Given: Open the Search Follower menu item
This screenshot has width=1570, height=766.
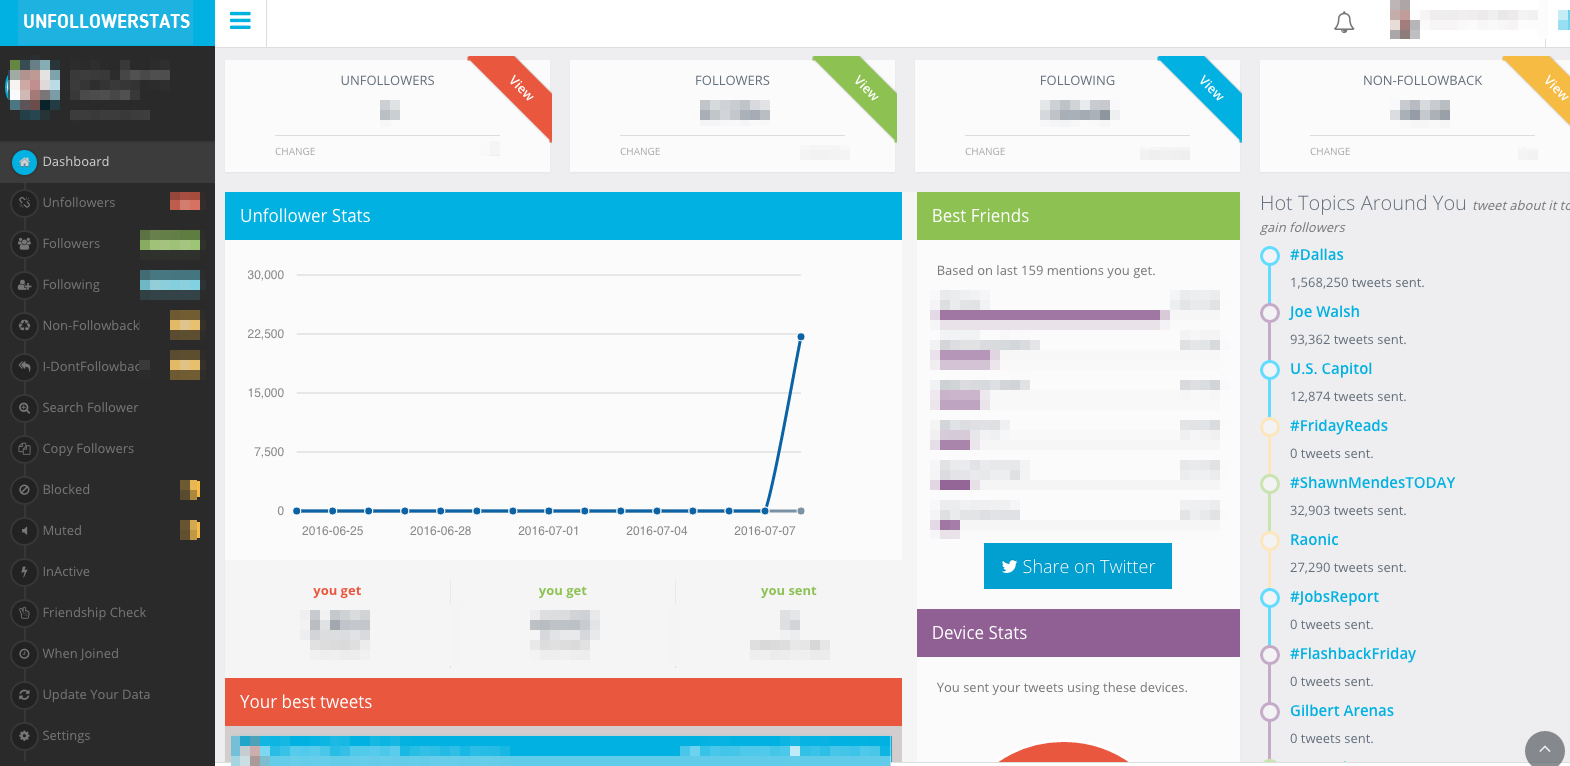Looking at the screenshot, I should tap(107, 408).
